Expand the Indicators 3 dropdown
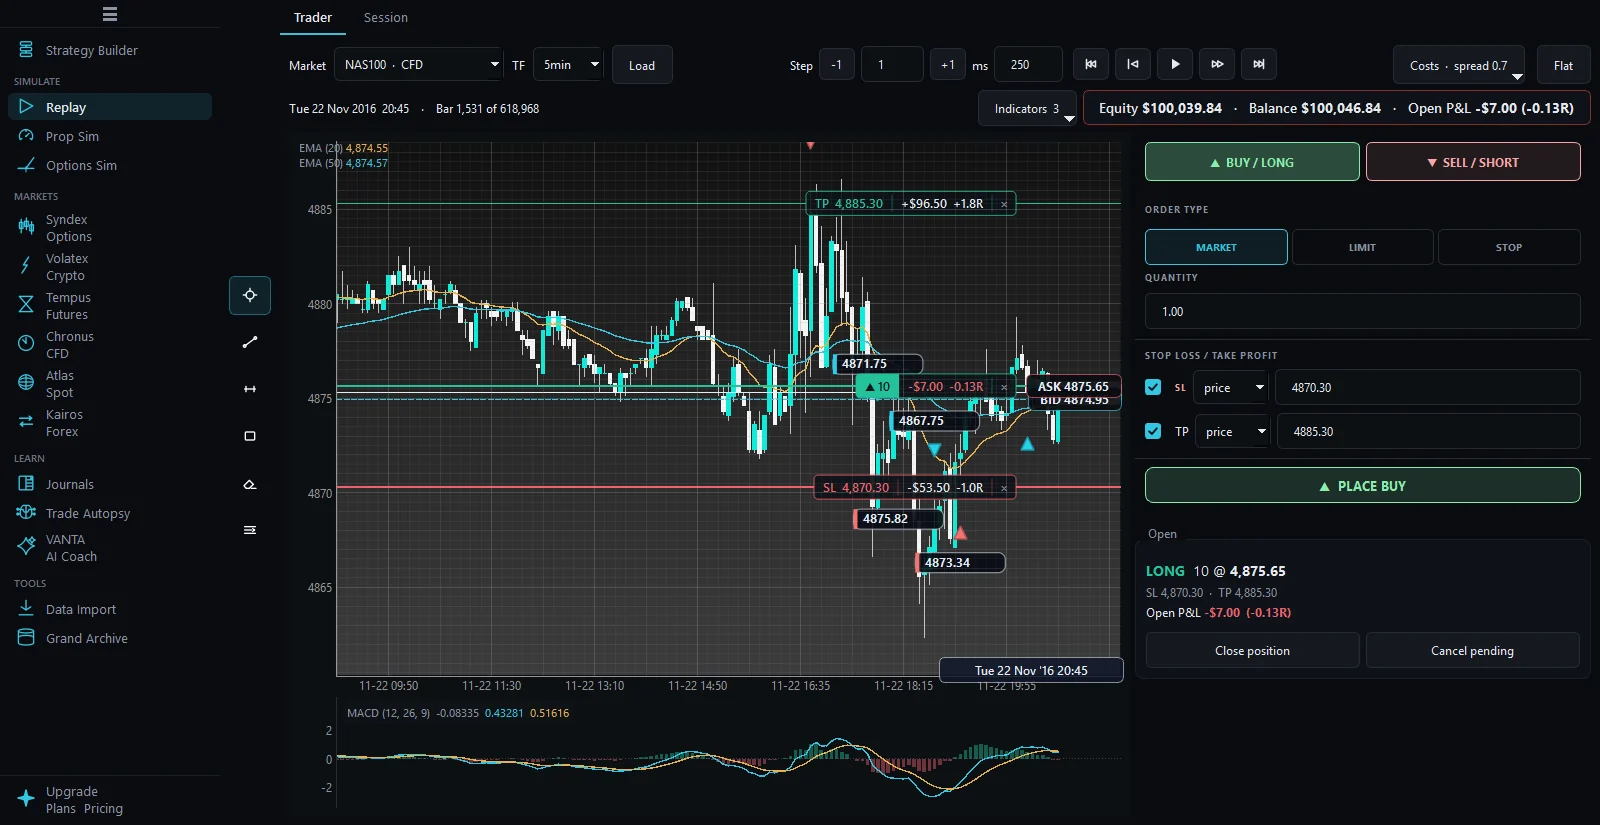The width and height of the screenshot is (1600, 825). (1027, 108)
